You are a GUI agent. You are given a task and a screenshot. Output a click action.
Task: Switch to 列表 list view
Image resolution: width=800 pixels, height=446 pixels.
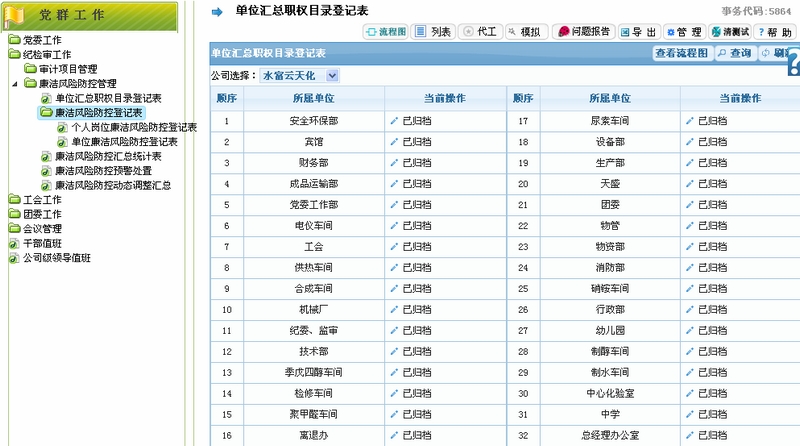click(x=433, y=32)
